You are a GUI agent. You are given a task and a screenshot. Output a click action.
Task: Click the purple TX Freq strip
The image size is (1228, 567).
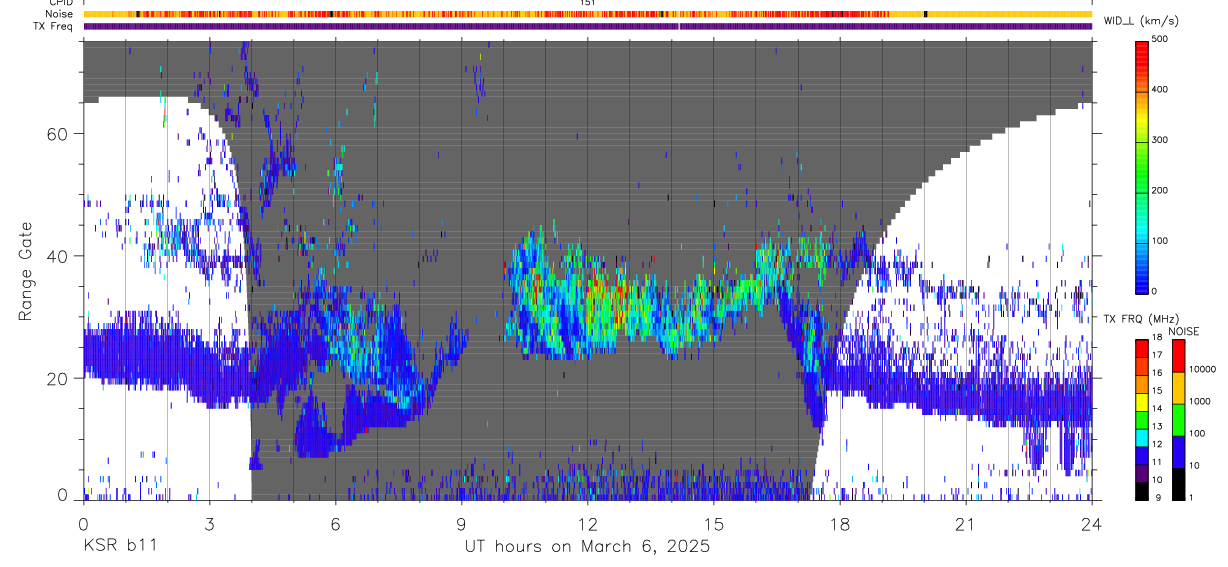pyautogui.click(x=587, y=26)
